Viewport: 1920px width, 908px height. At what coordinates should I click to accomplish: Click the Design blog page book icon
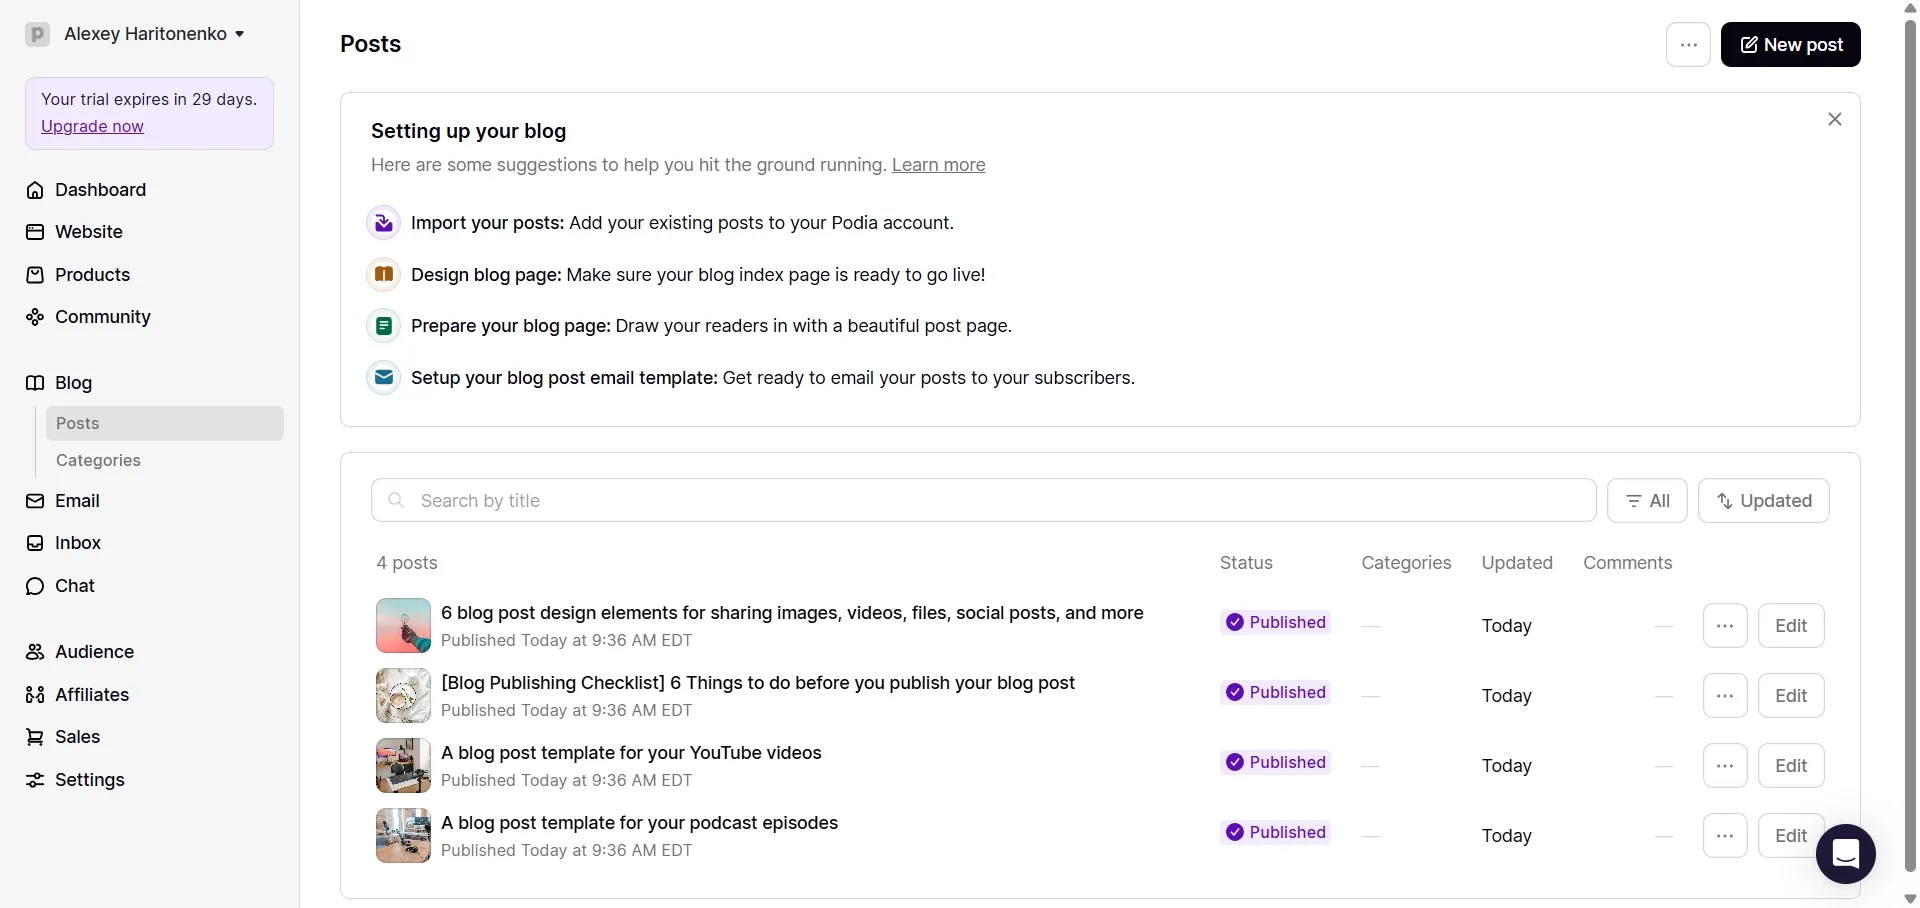[384, 274]
